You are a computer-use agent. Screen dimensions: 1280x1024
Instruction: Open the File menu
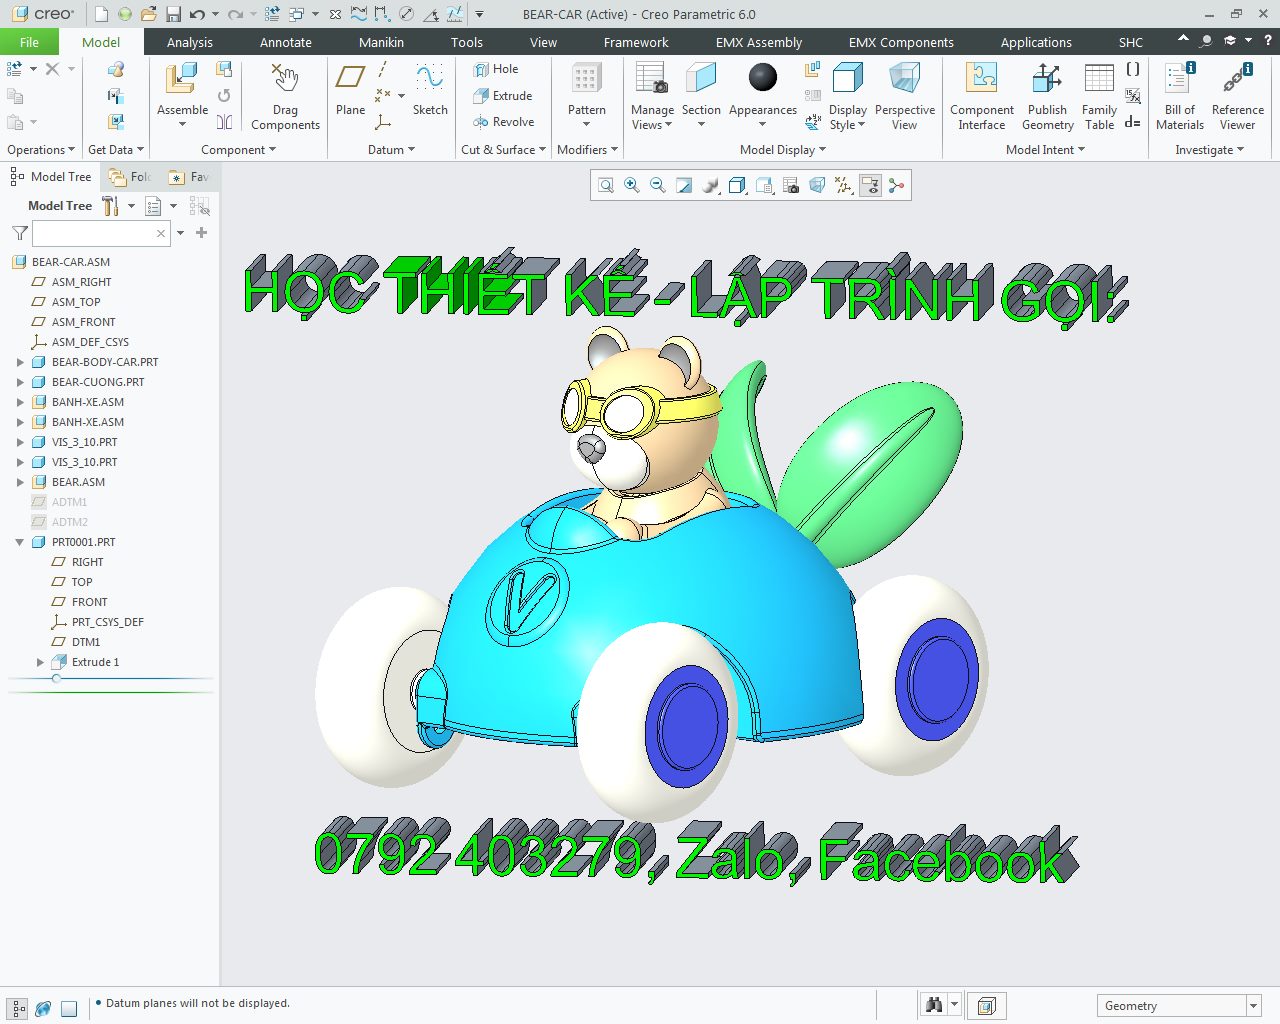pyautogui.click(x=29, y=42)
